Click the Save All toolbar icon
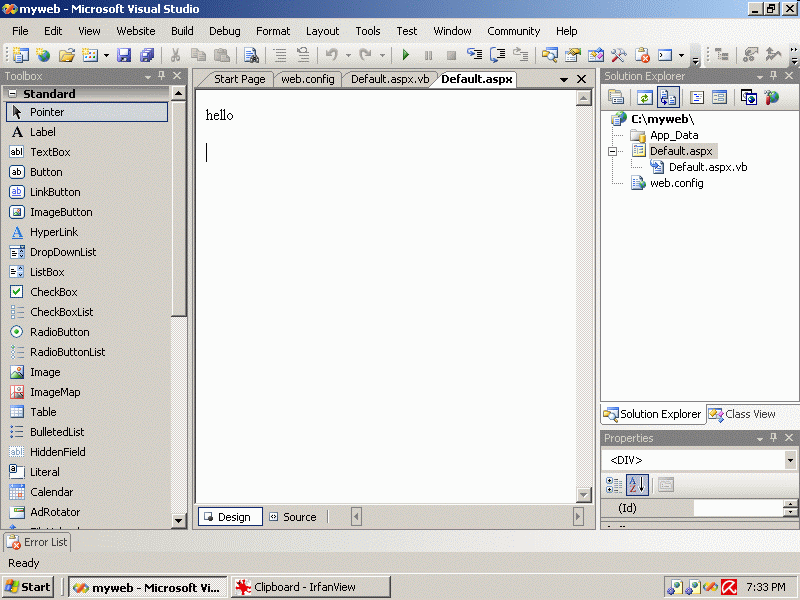This screenshot has height=600, width=800. 147,55
